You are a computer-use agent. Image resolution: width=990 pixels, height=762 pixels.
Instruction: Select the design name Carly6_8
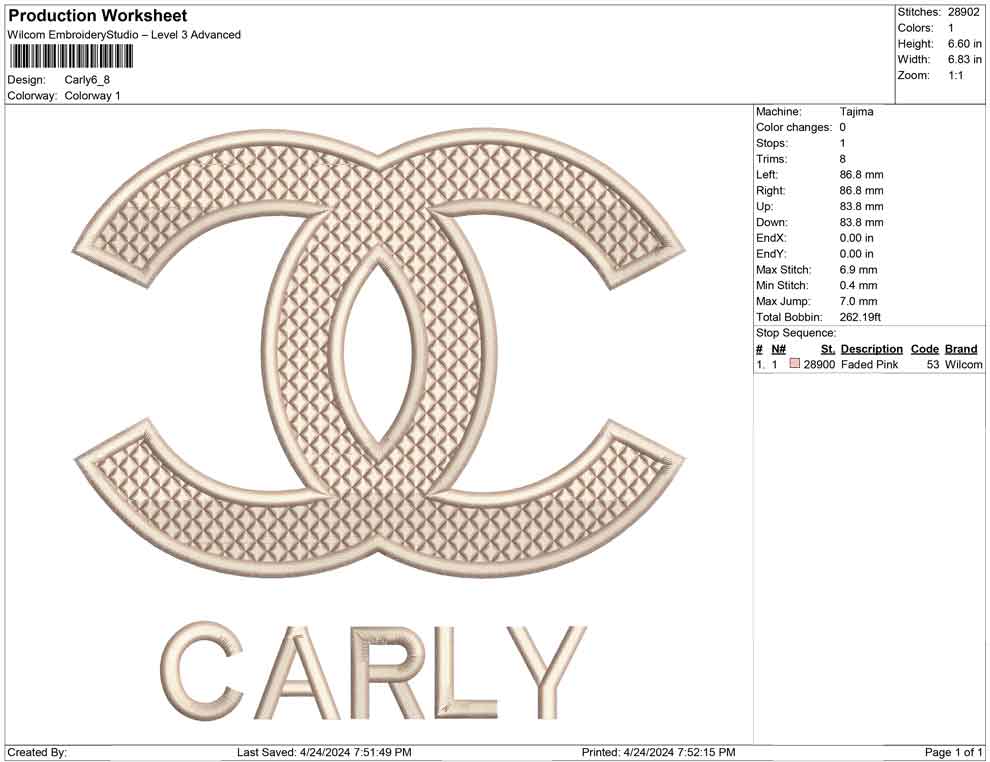point(90,80)
